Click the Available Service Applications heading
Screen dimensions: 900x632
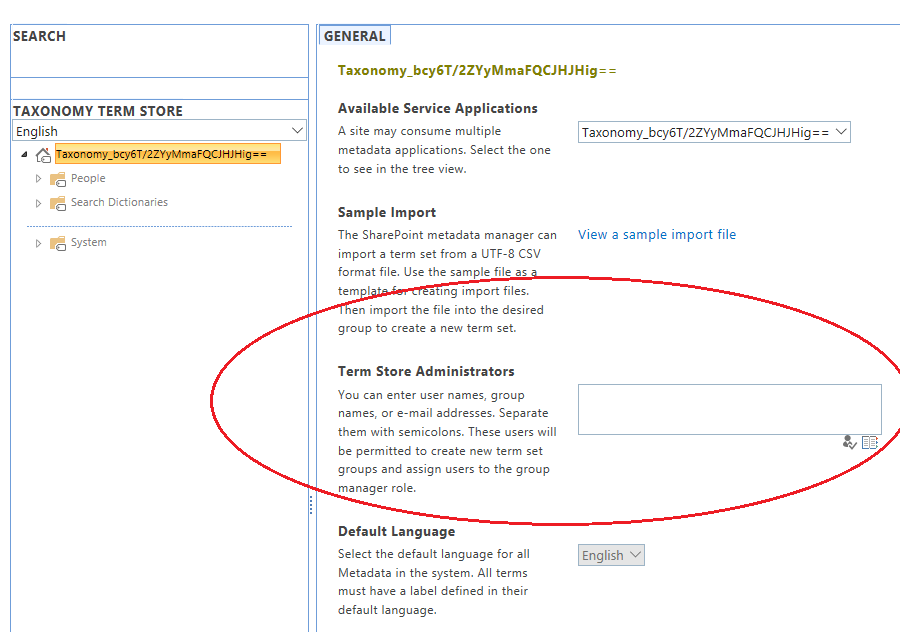point(437,108)
